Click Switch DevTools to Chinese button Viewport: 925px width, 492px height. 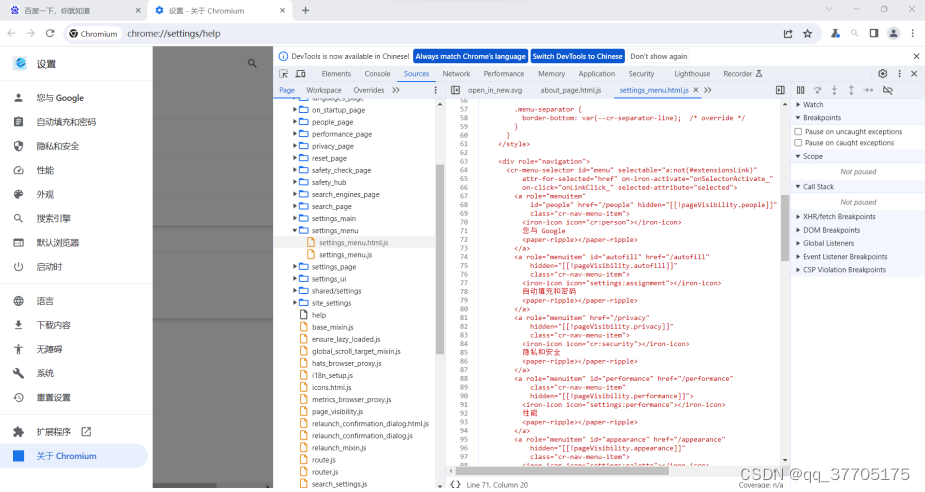tap(578, 57)
